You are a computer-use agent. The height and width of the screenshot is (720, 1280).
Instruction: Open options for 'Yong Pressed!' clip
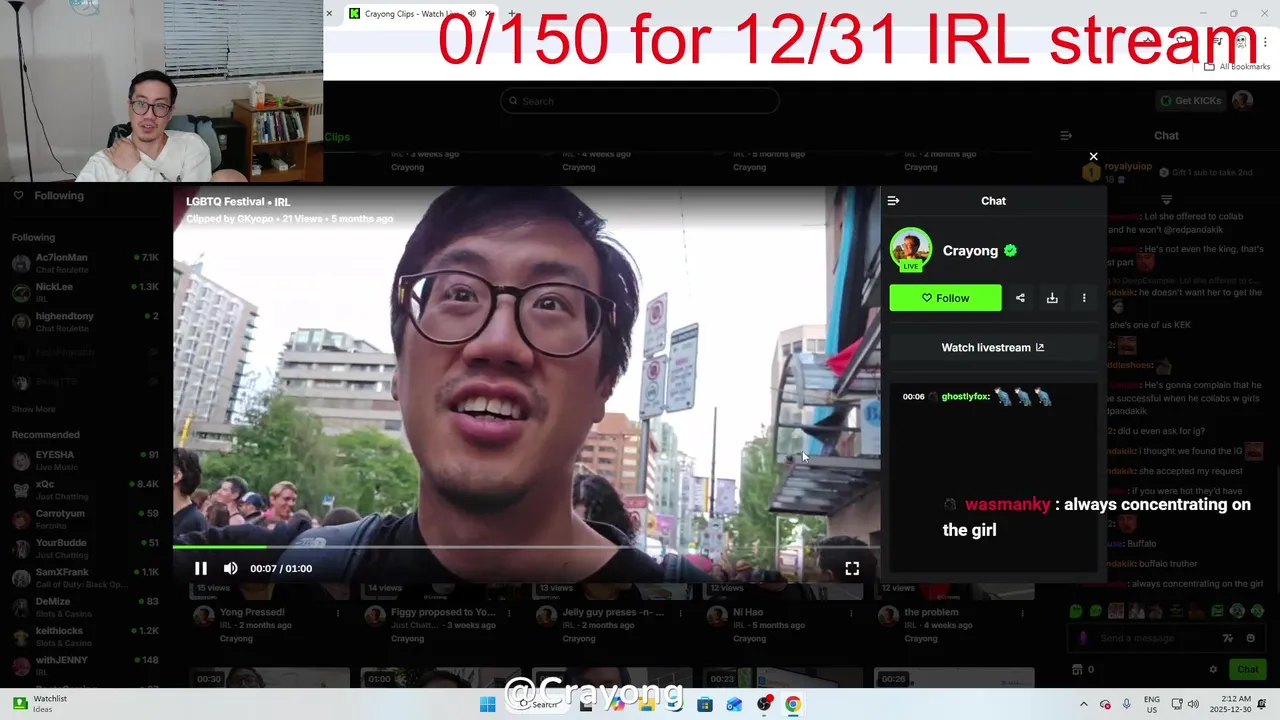[338, 613]
